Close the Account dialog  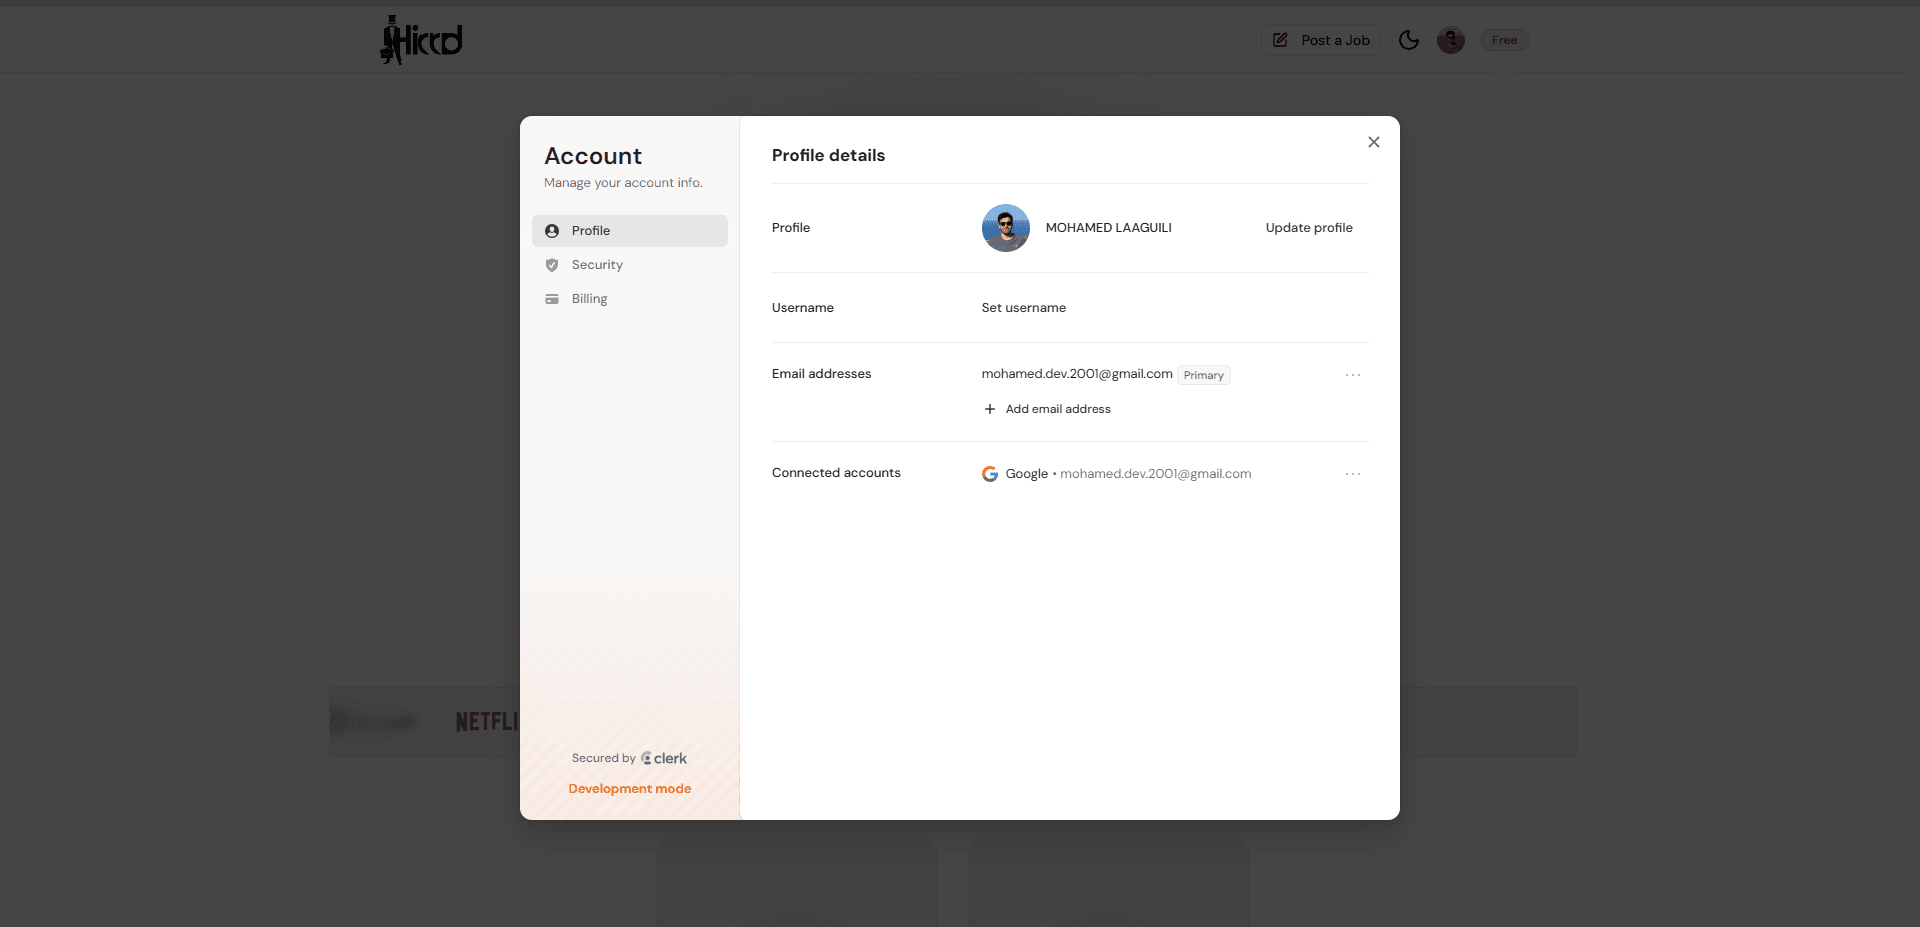click(x=1374, y=142)
